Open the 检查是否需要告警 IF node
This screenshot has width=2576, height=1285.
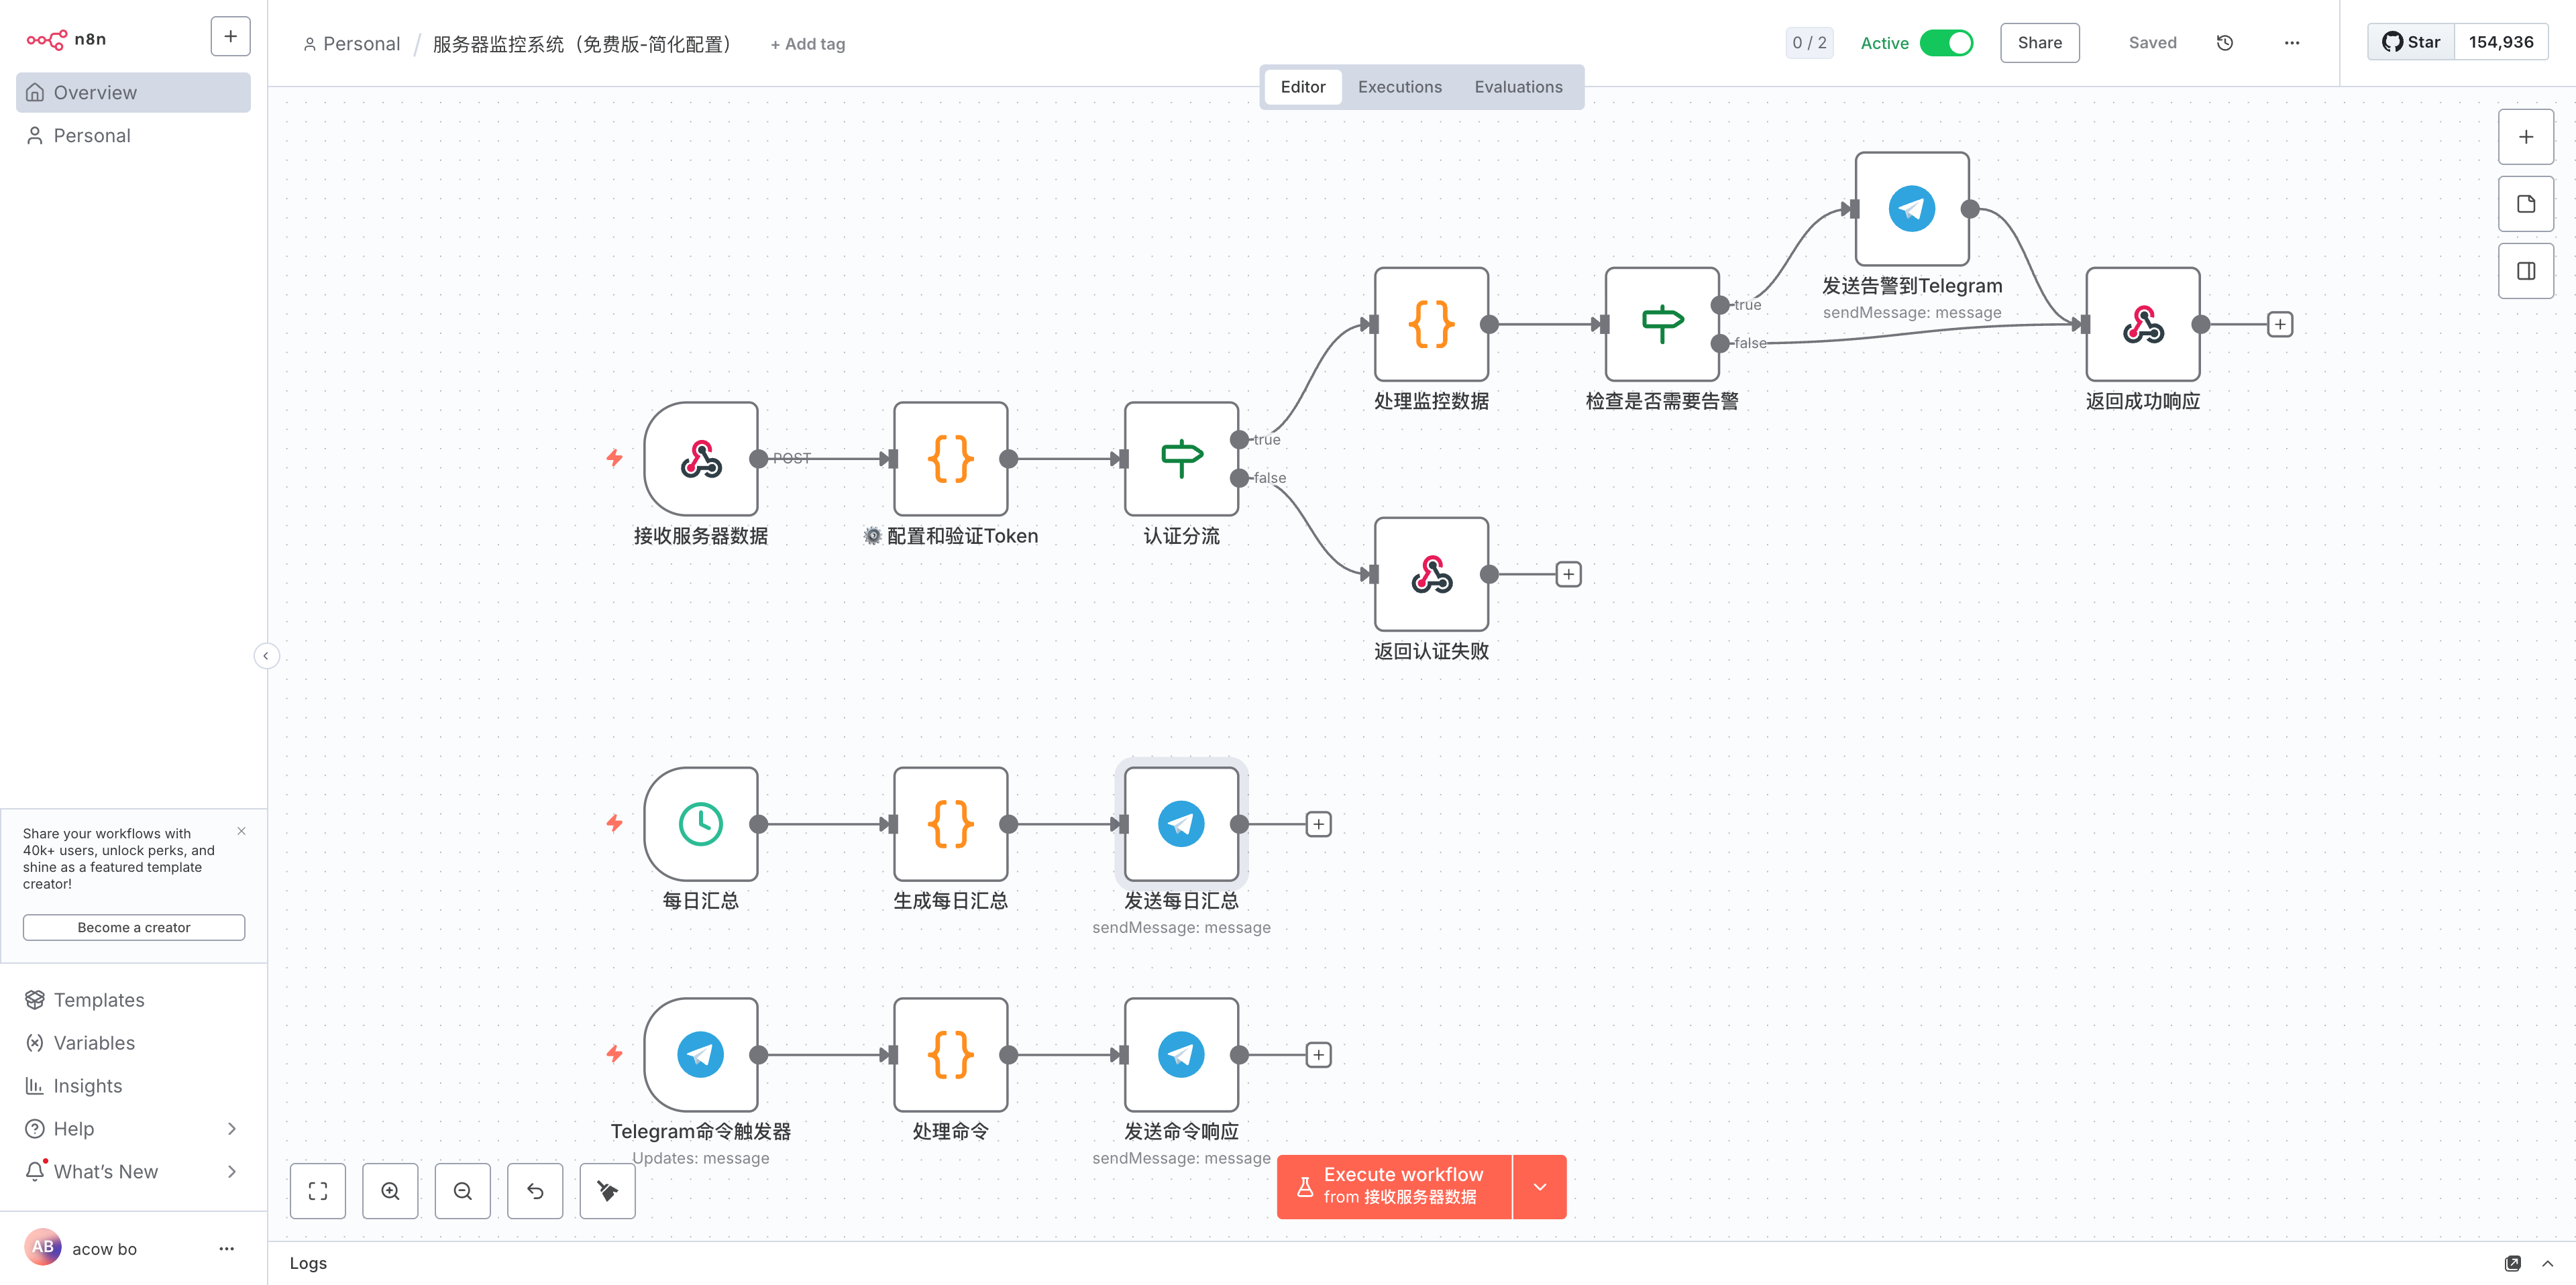coord(1661,324)
